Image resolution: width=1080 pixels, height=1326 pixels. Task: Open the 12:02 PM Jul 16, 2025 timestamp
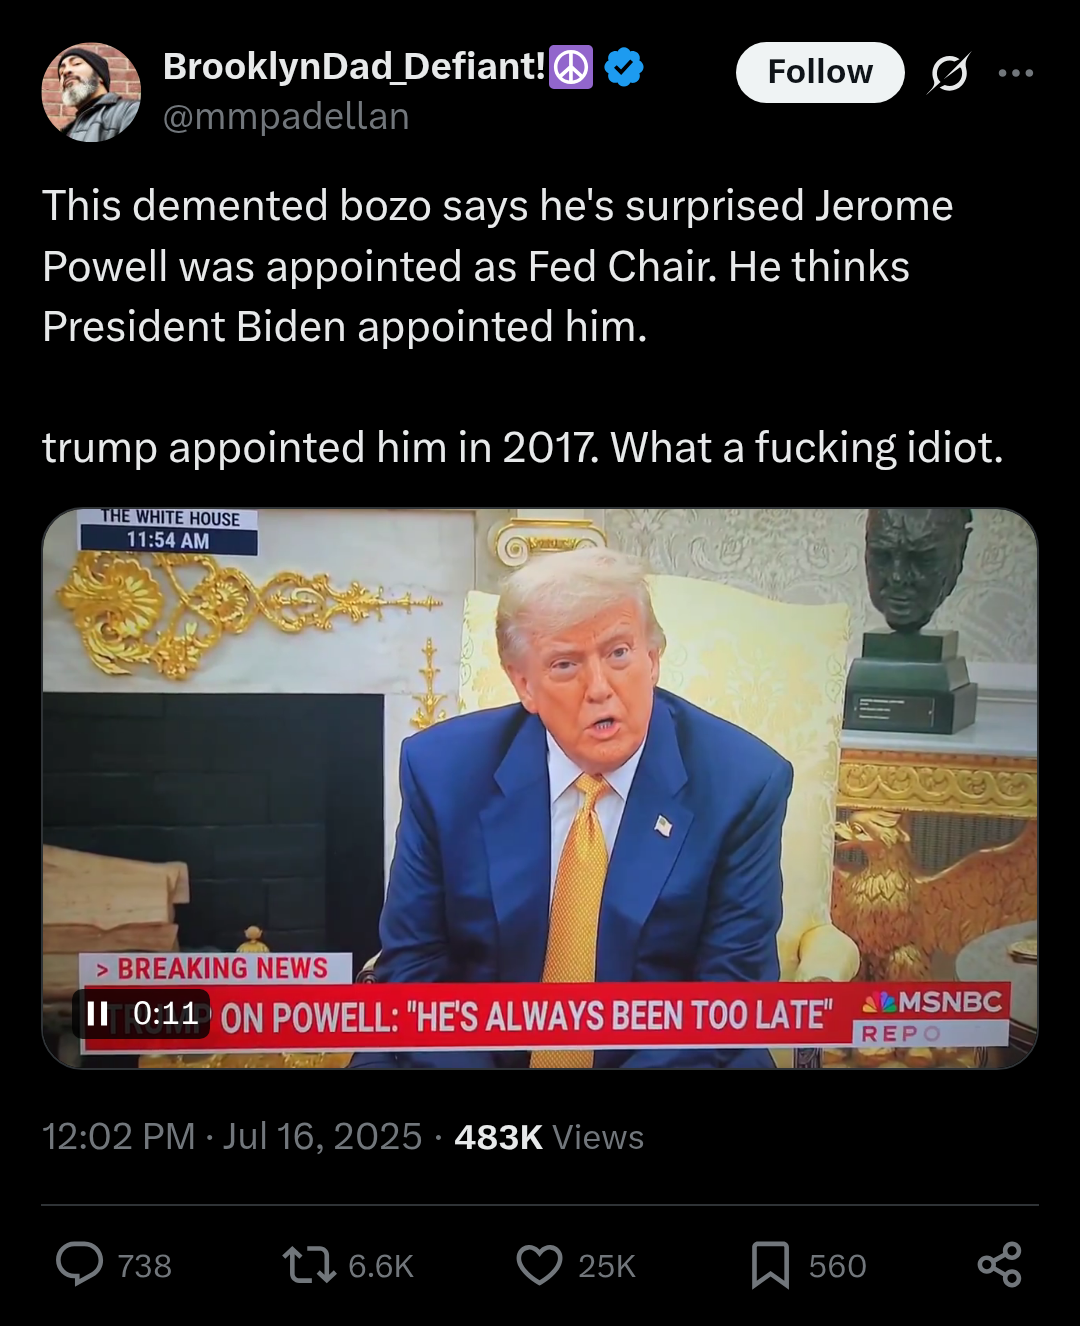tap(232, 1137)
